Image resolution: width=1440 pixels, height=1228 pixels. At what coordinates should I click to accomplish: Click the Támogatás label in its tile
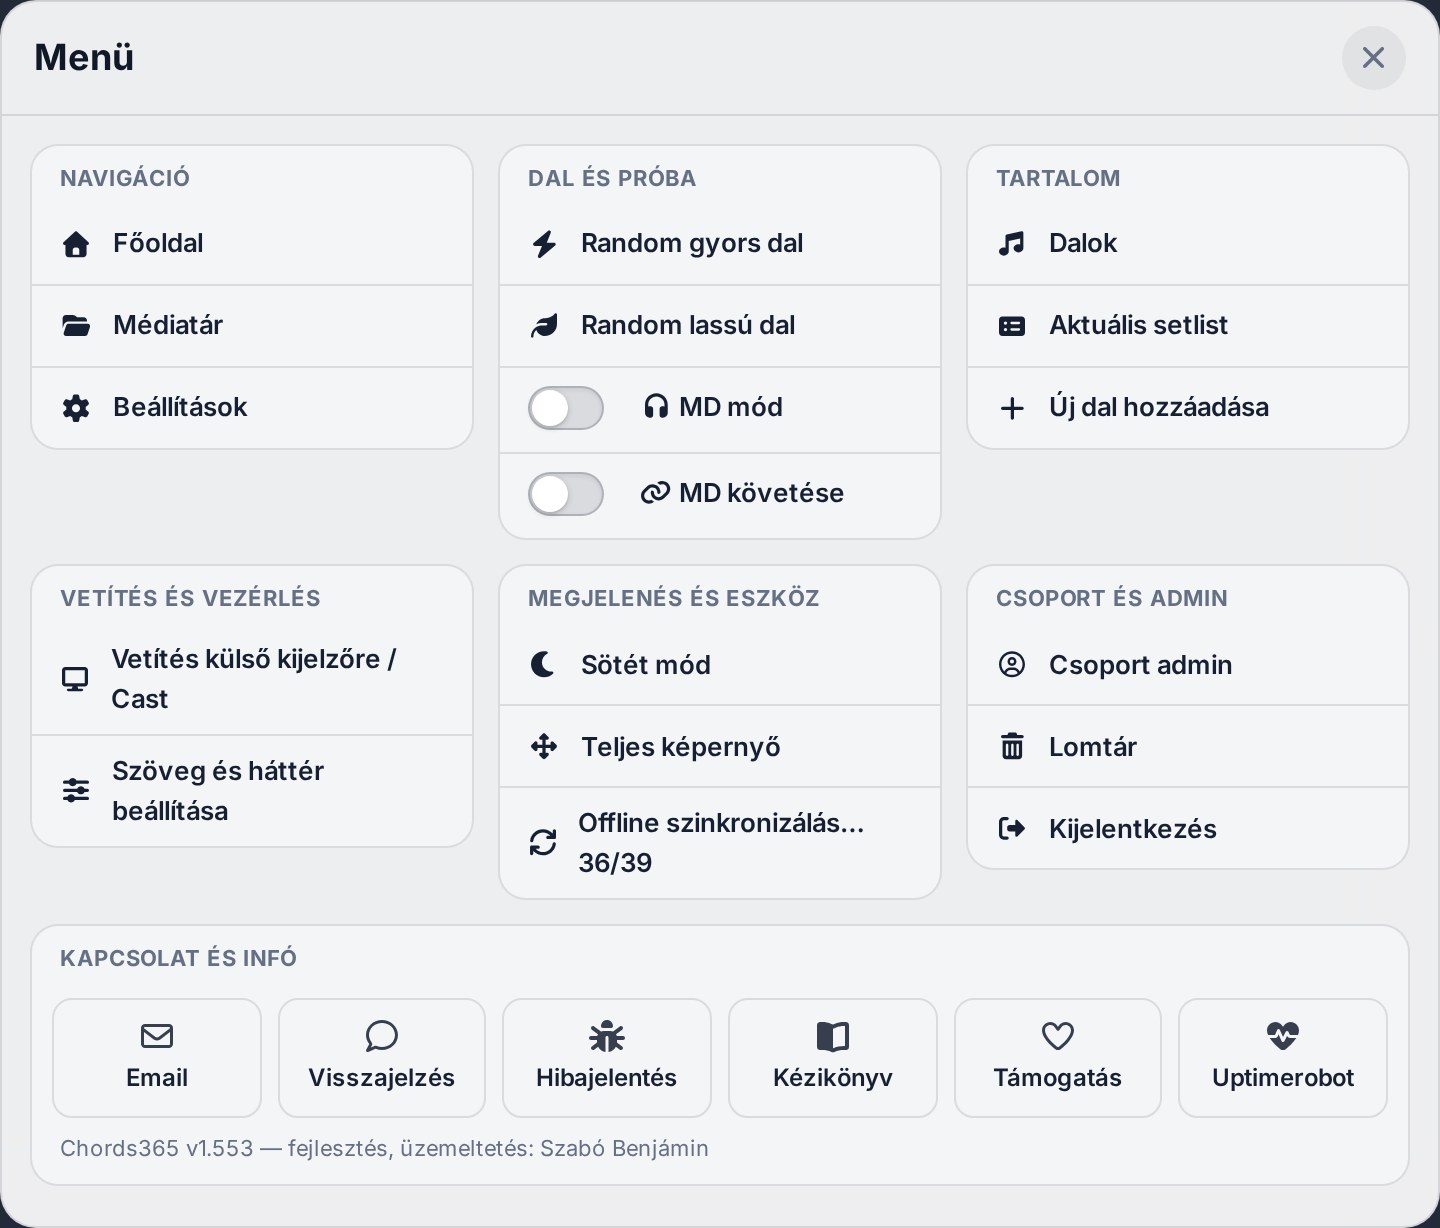pyautogui.click(x=1058, y=1078)
